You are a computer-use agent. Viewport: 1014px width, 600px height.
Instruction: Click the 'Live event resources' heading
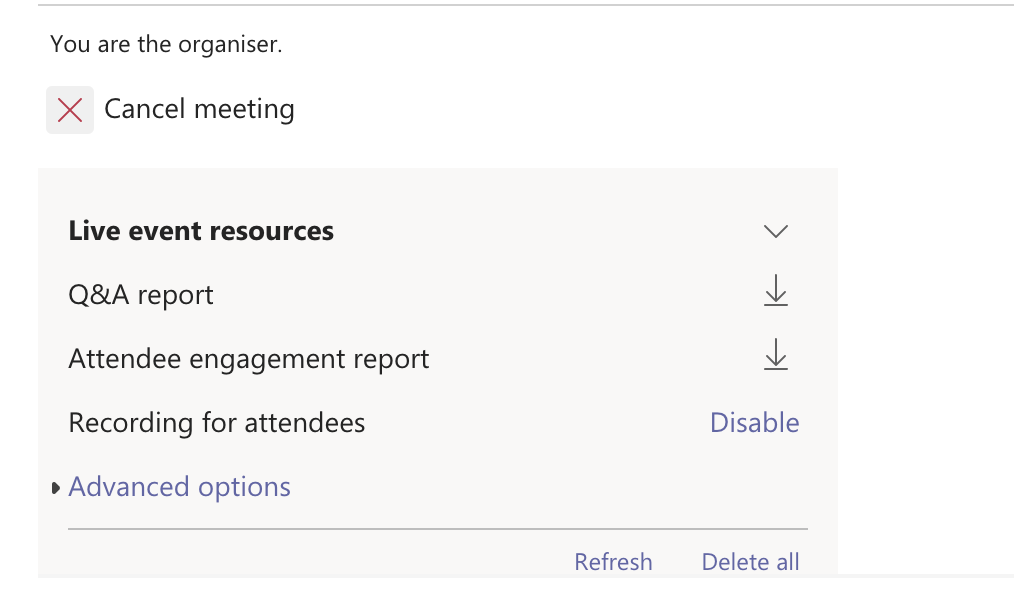tap(201, 231)
